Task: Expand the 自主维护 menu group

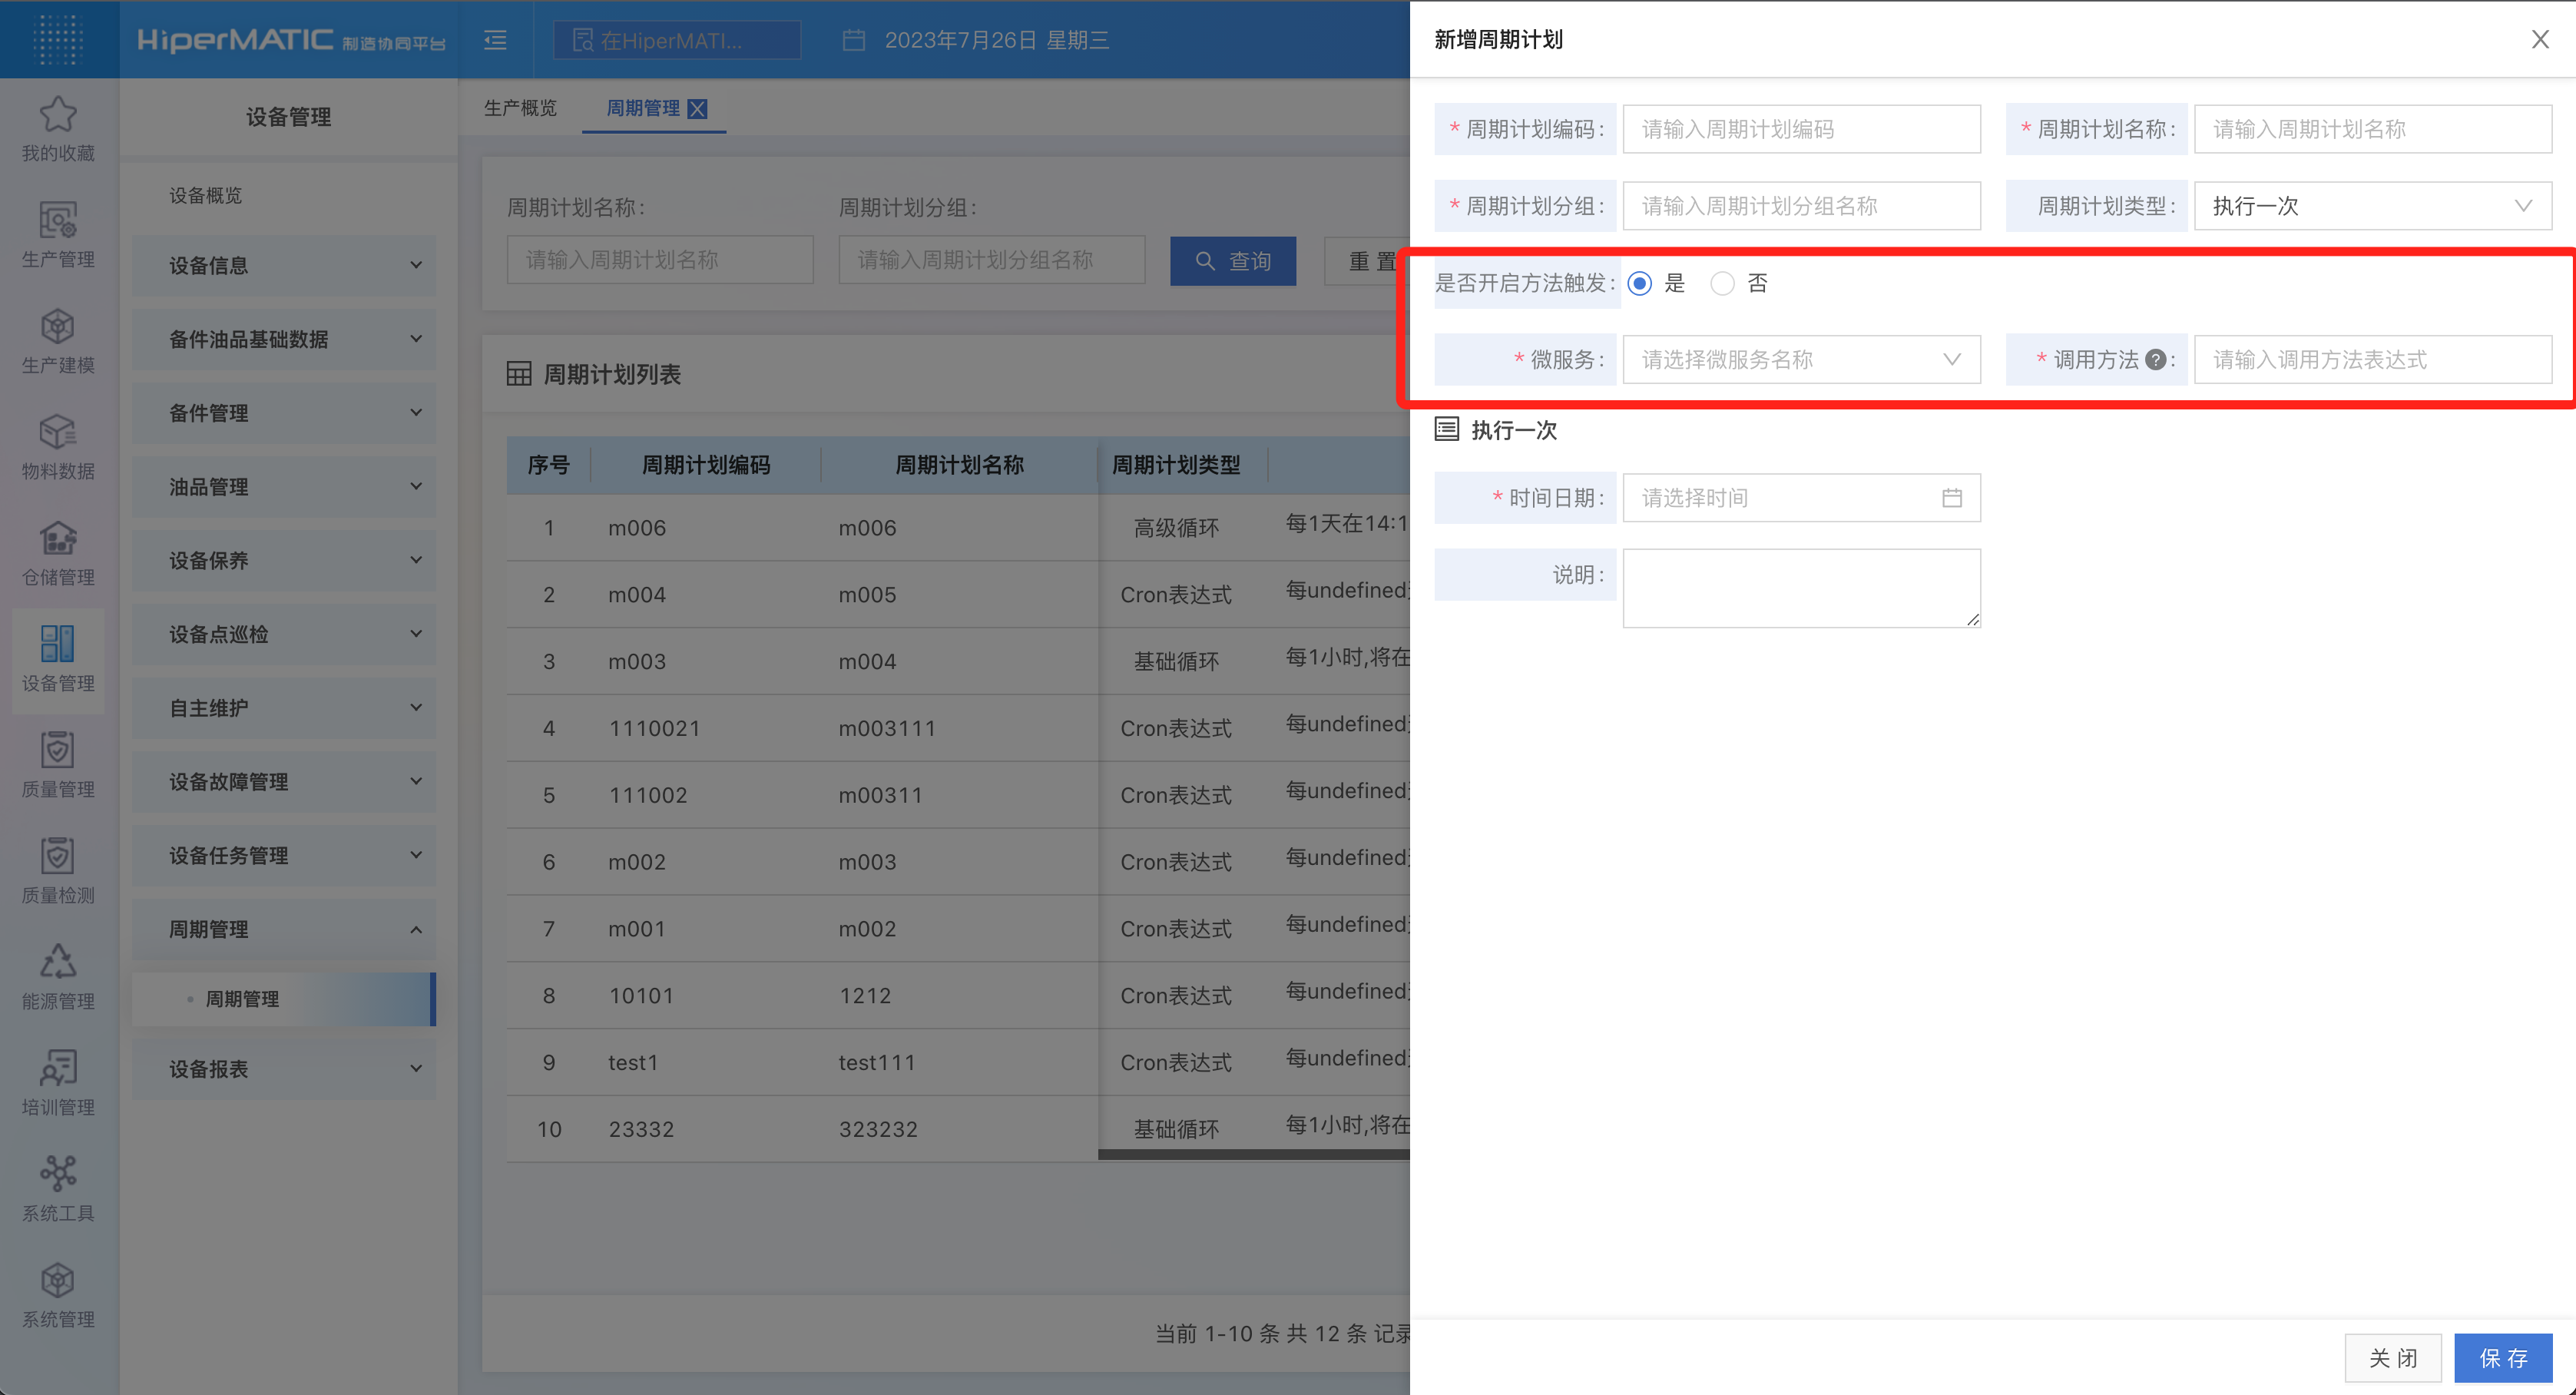Action: tap(284, 708)
